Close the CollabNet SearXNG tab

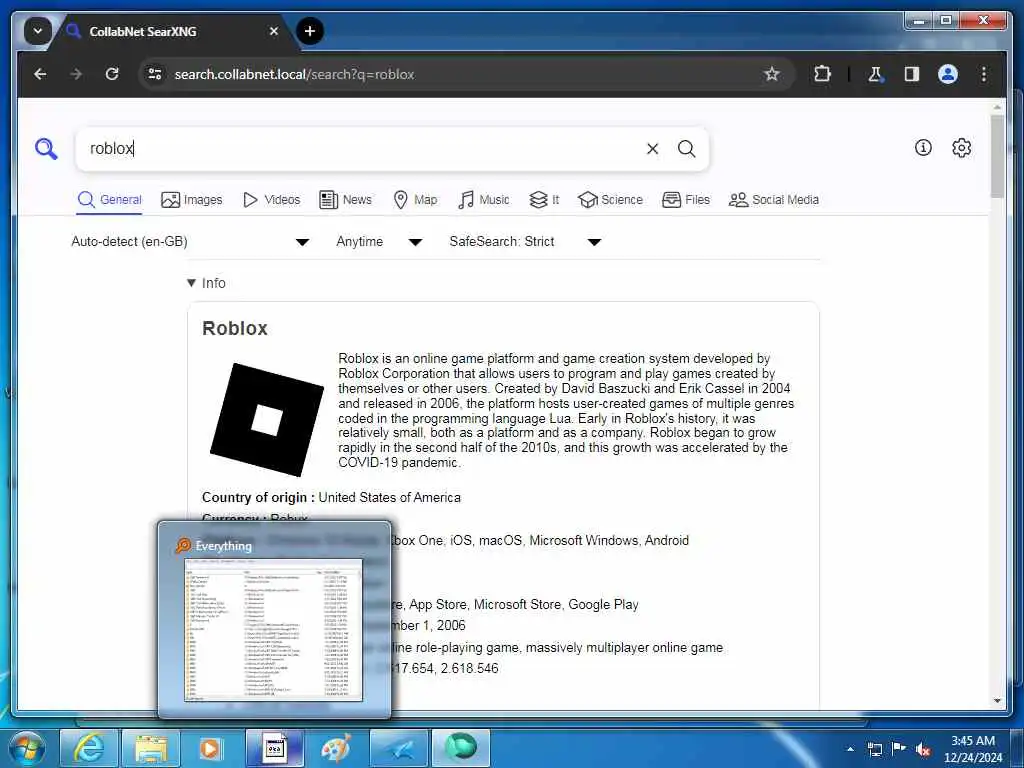(x=274, y=31)
